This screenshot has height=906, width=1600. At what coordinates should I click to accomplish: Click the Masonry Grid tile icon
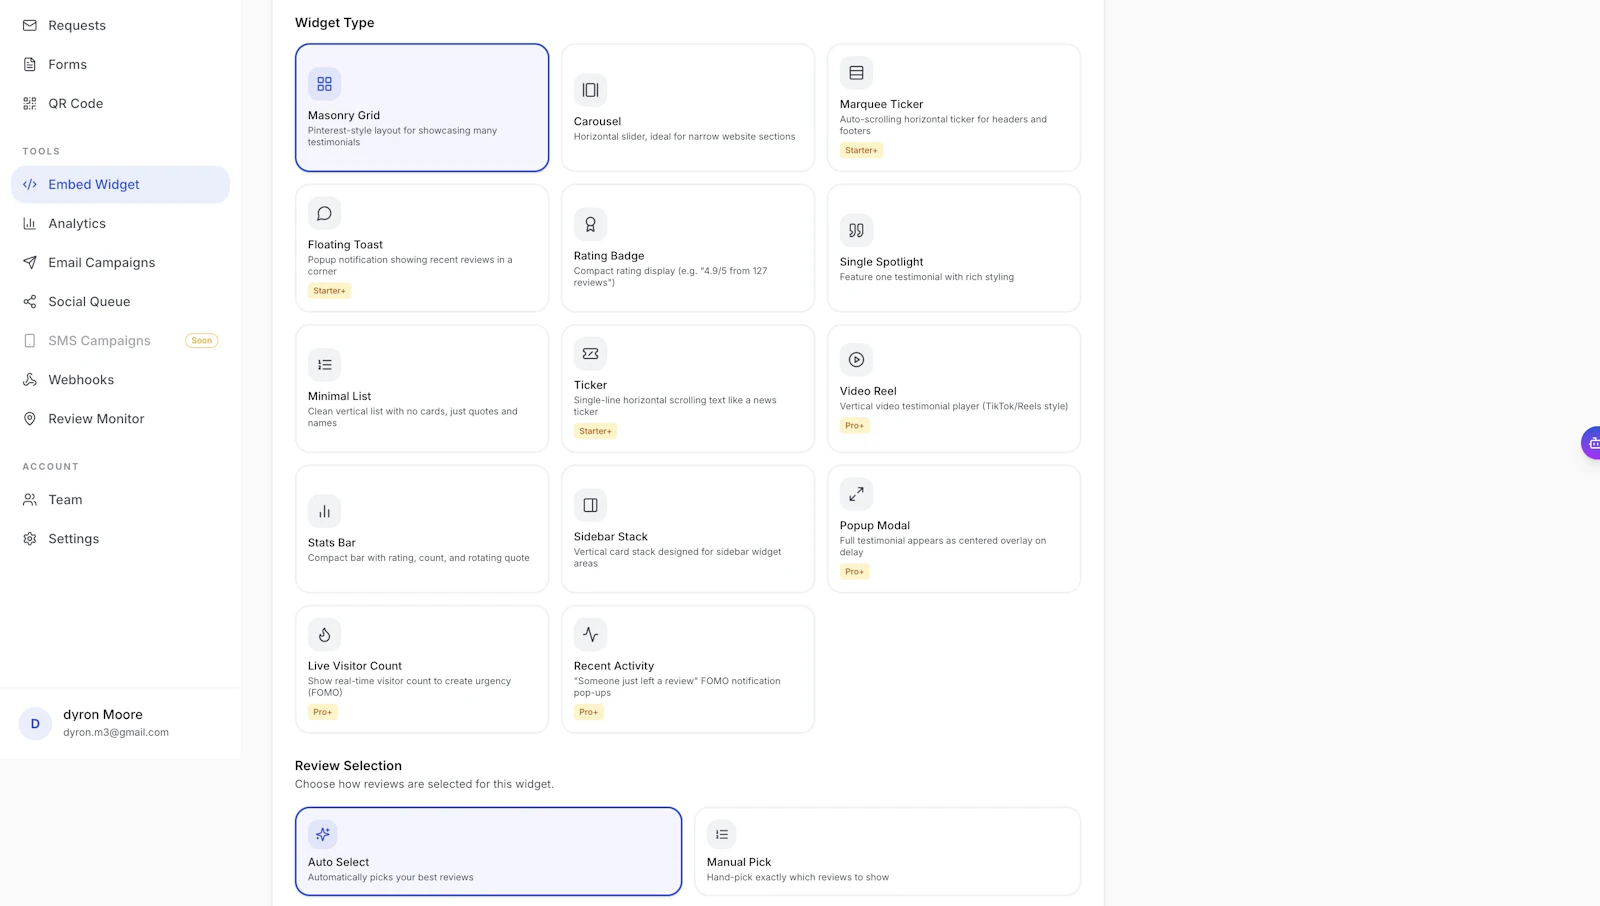pos(324,84)
